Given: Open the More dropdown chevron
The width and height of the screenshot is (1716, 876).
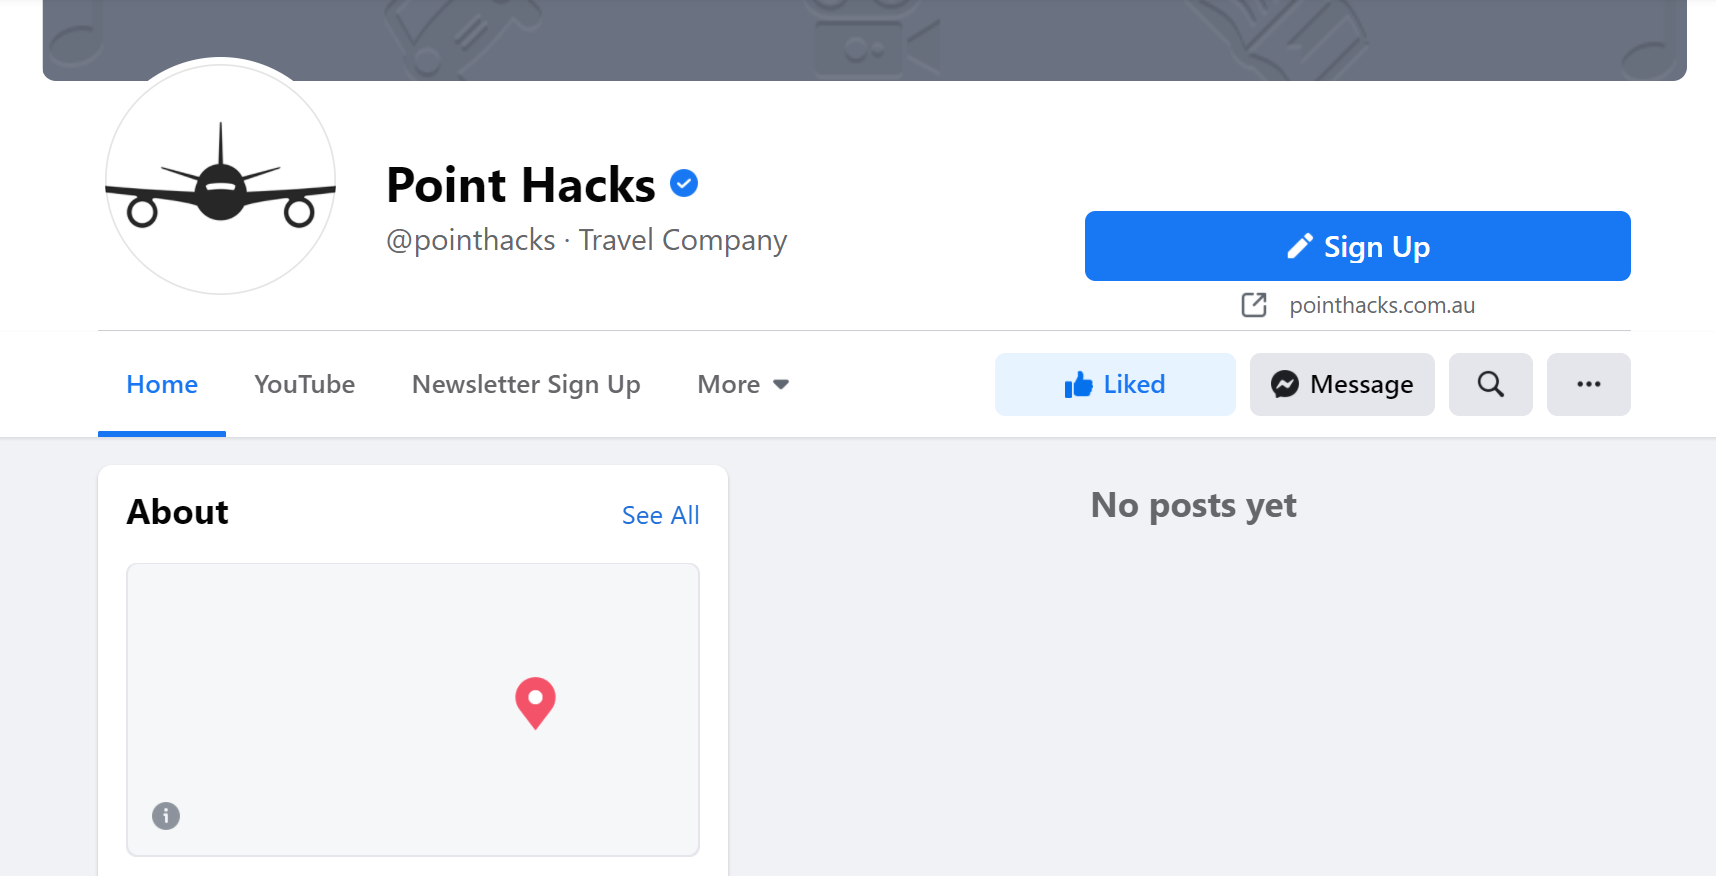Looking at the screenshot, I should 781,384.
